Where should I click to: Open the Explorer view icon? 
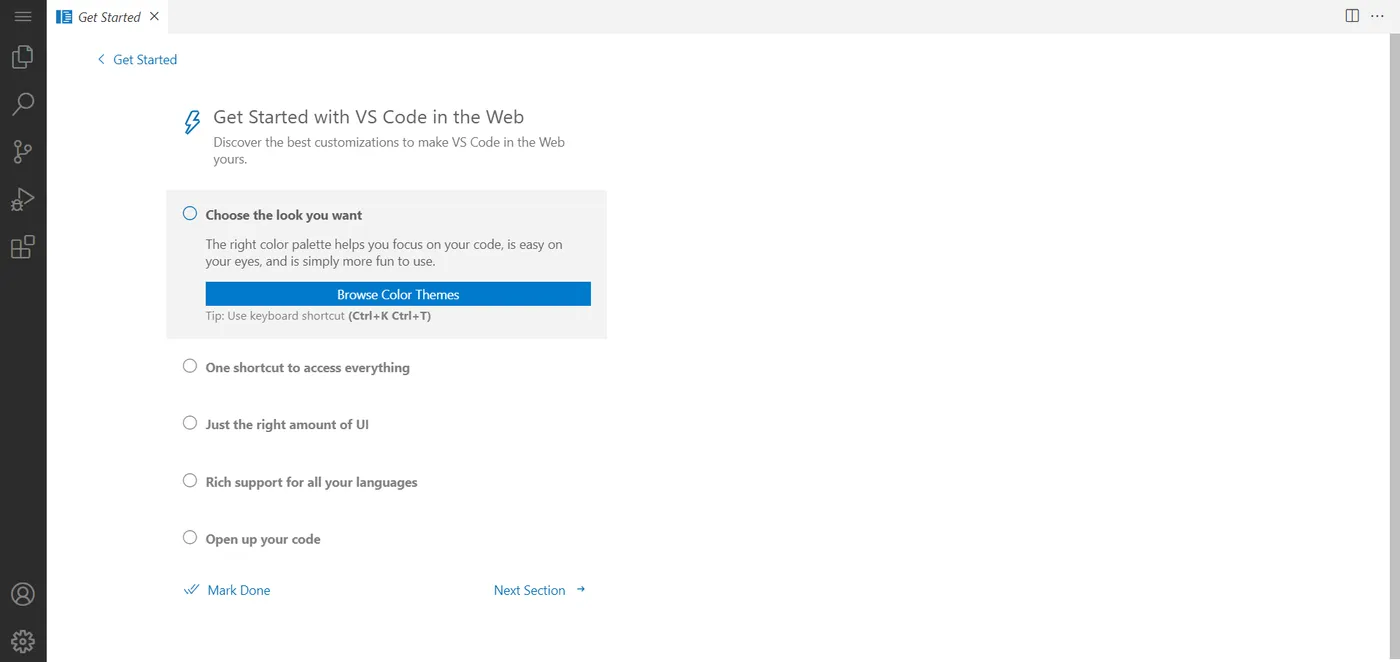point(22,57)
